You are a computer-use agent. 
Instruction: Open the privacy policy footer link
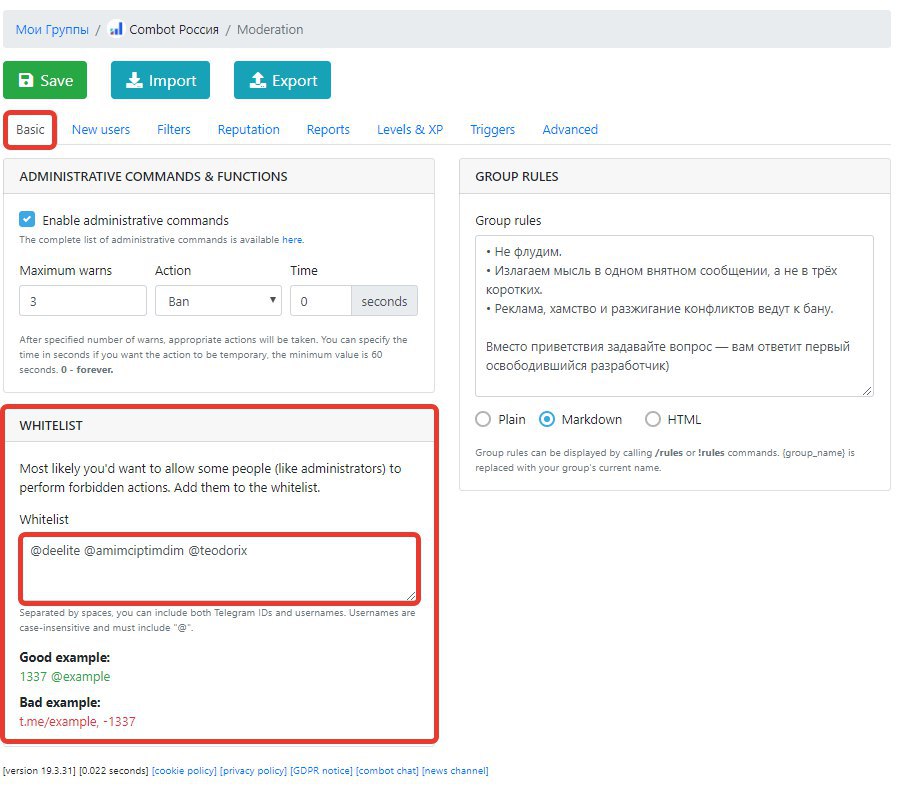[x=253, y=771]
